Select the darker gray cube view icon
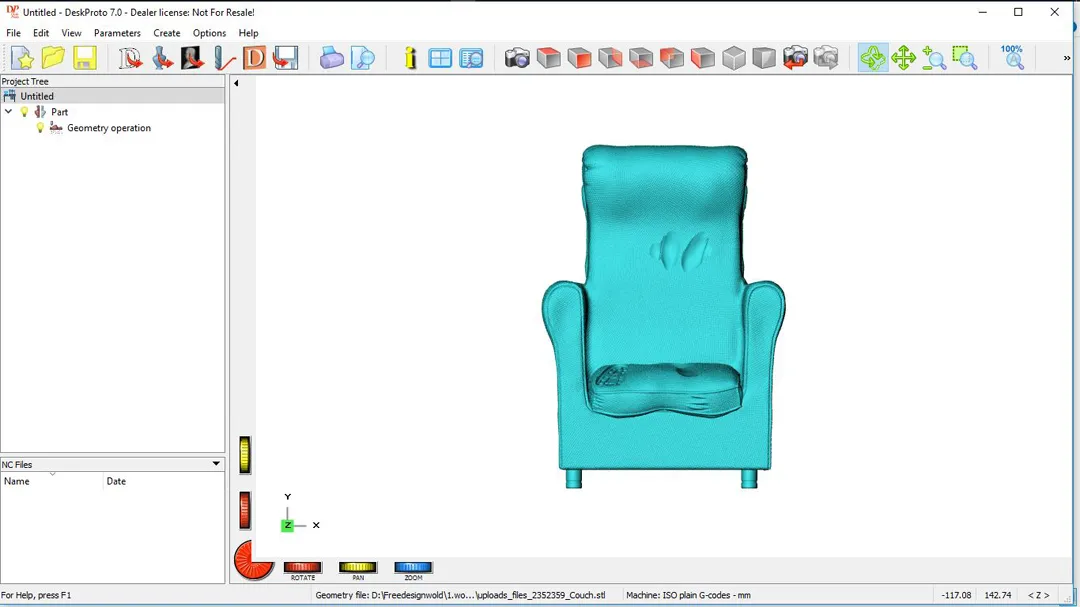 point(764,58)
